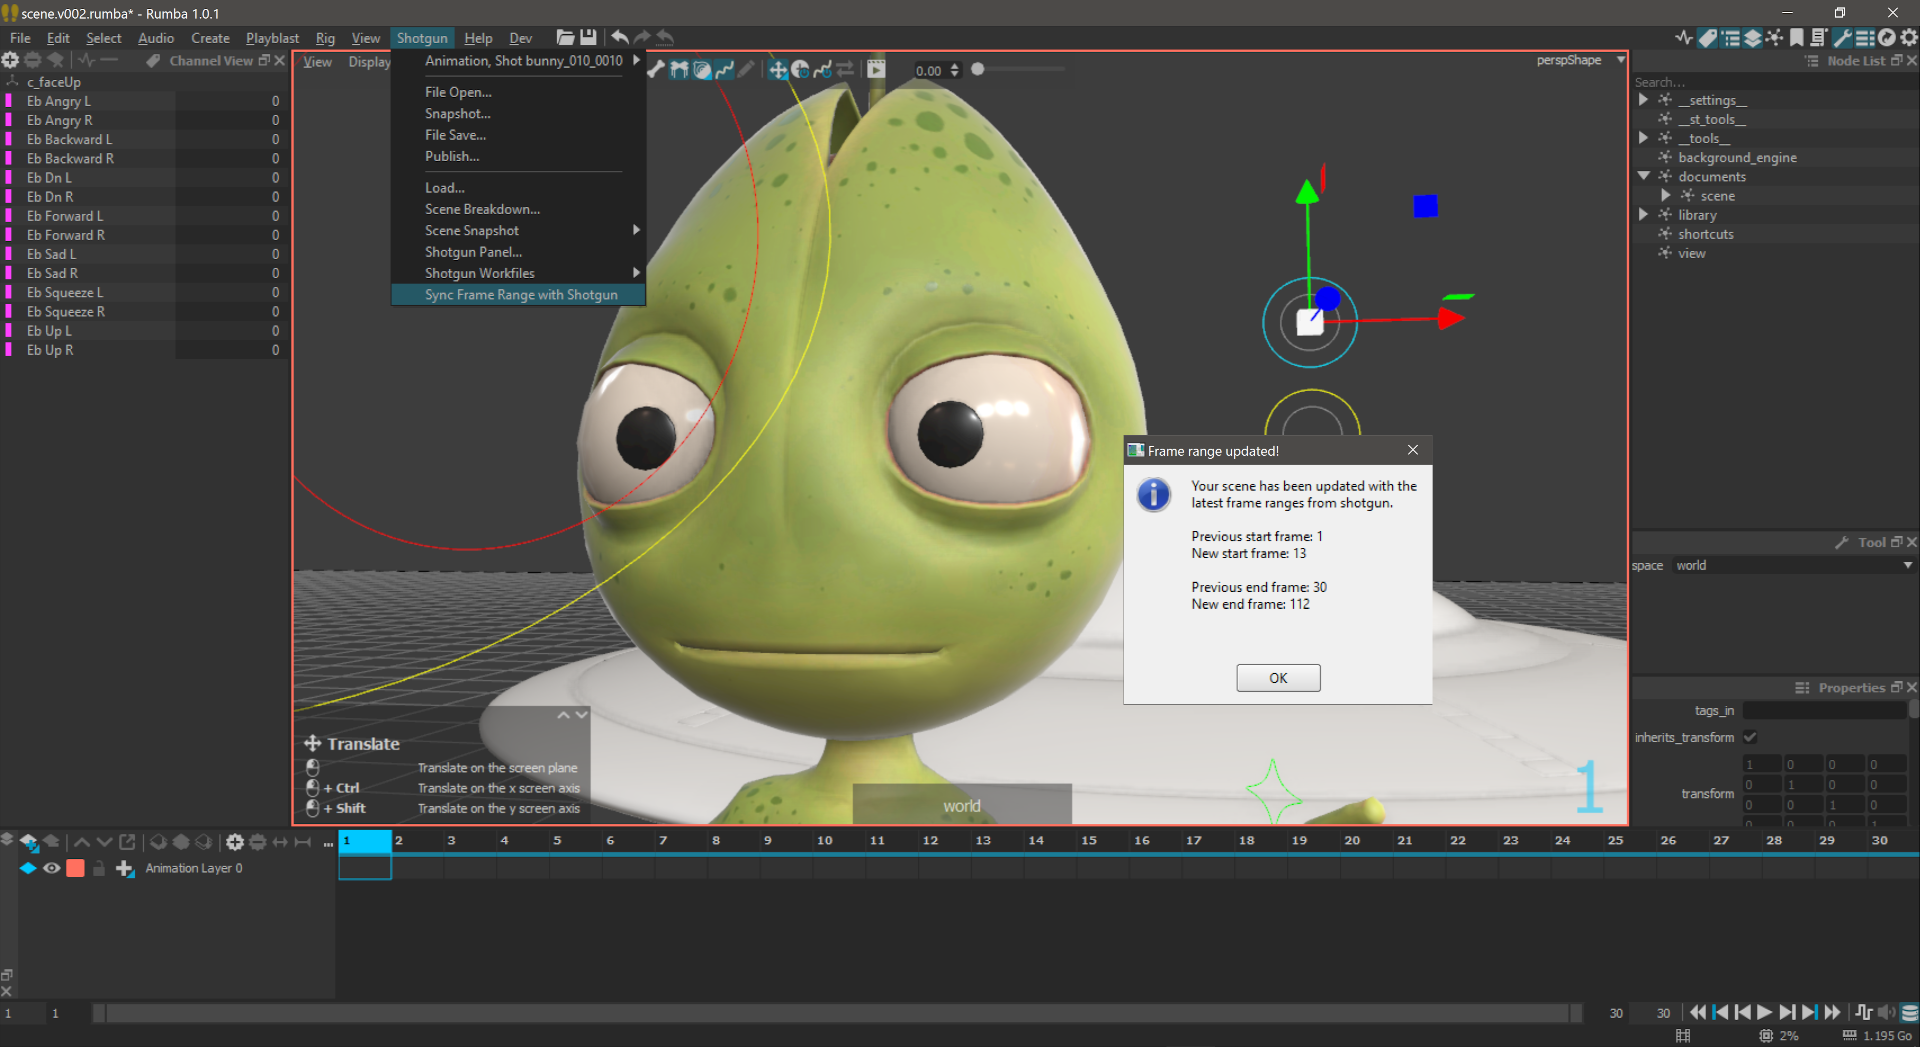Open the Rig menu

point(325,38)
